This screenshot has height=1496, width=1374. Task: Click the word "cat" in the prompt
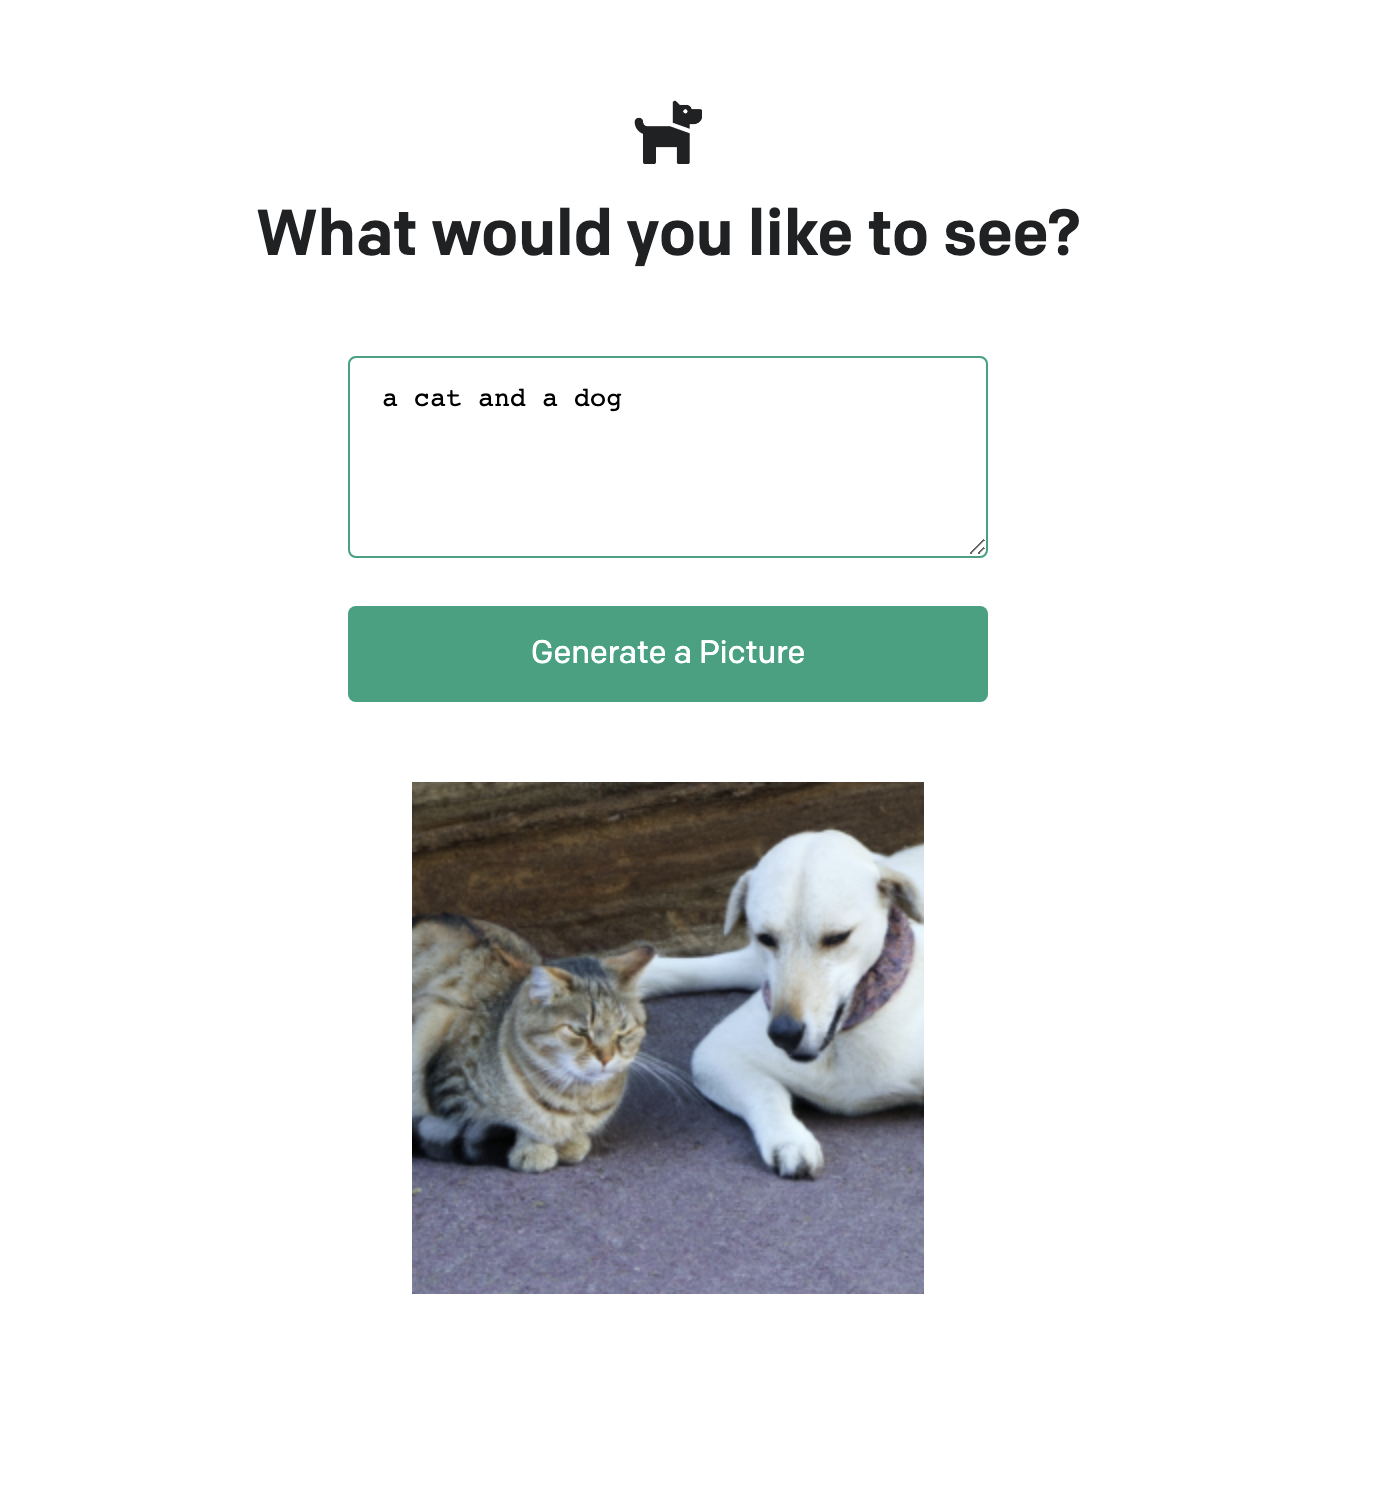(x=437, y=399)
